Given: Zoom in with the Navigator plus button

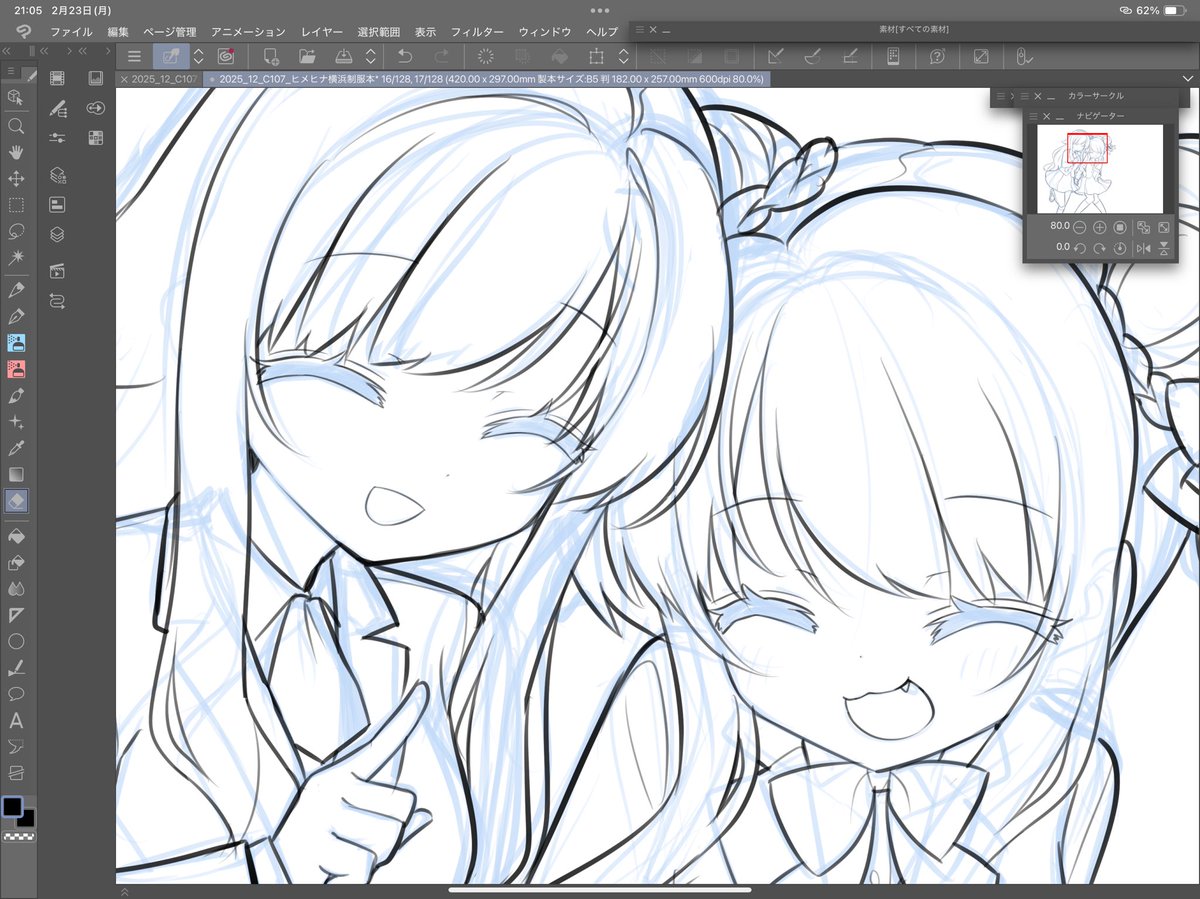Looking at the screenshot, I should click(x=1099, y=227).
